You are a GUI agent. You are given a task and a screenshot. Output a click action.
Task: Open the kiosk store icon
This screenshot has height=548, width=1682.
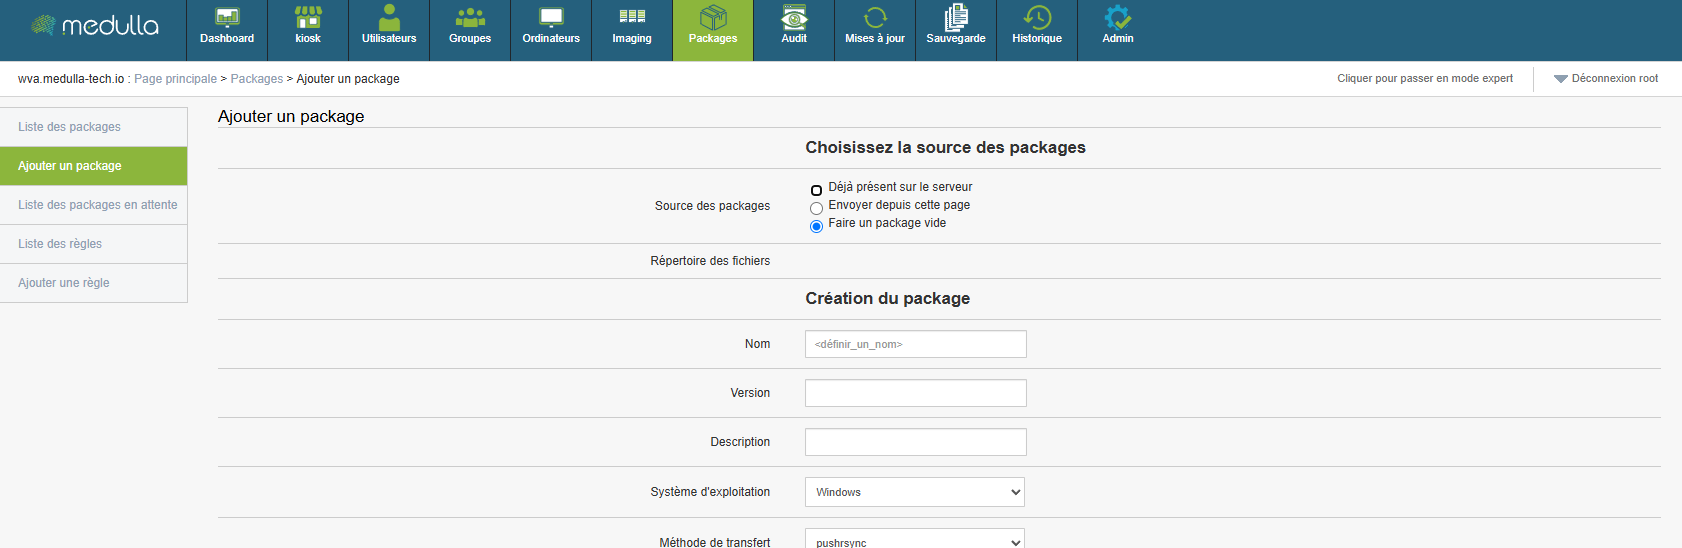[x=308, y=18]
